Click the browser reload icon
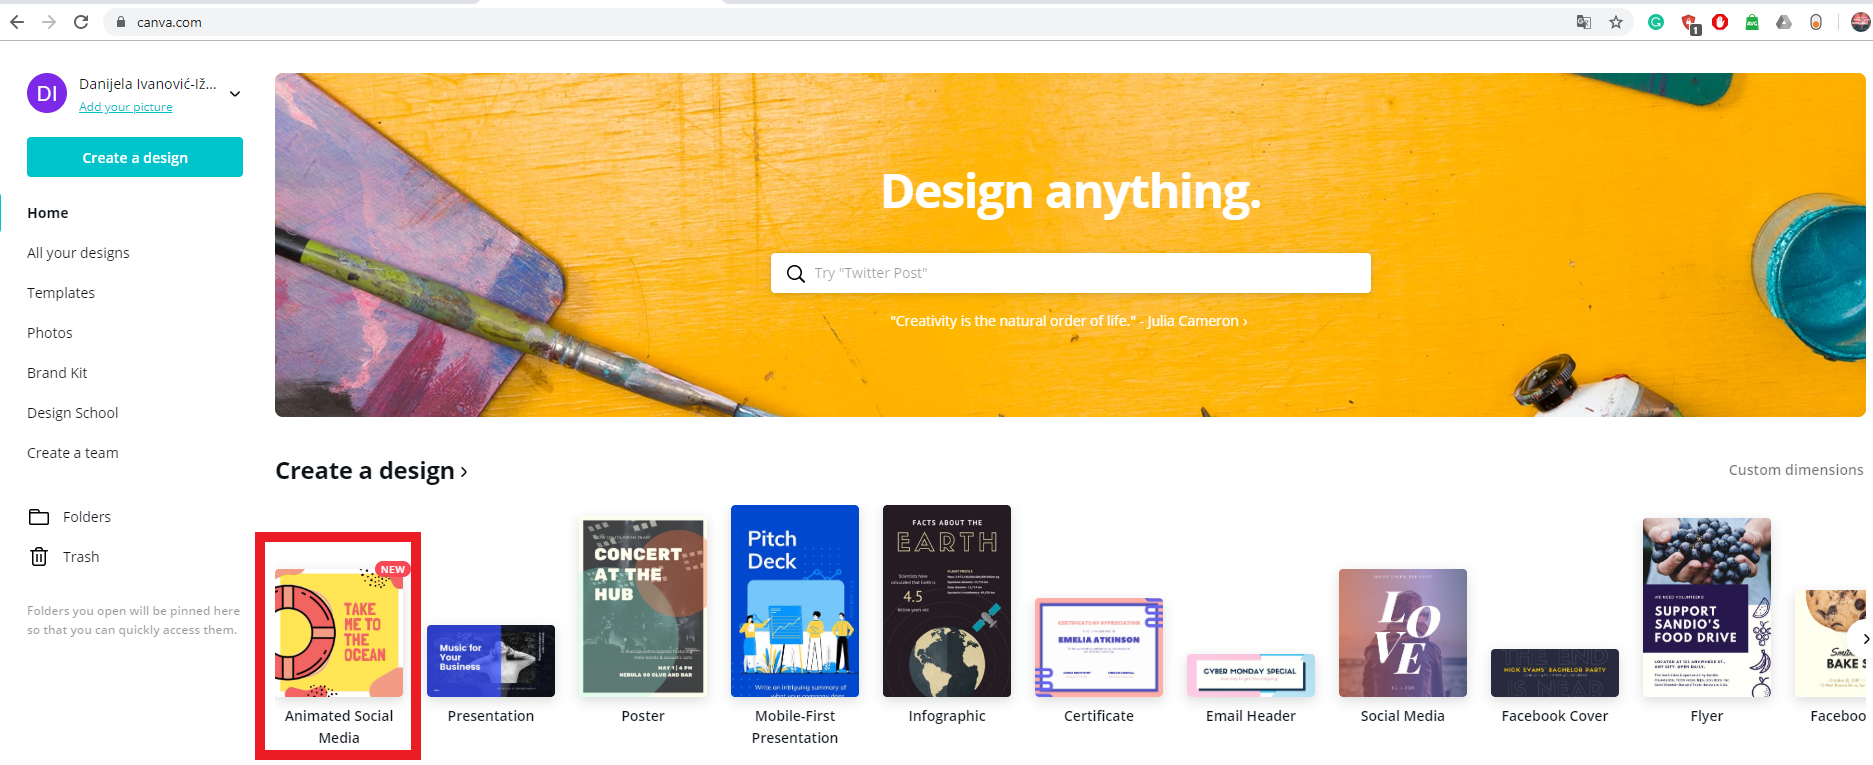Screen dimensions: 1873x765 81,22
